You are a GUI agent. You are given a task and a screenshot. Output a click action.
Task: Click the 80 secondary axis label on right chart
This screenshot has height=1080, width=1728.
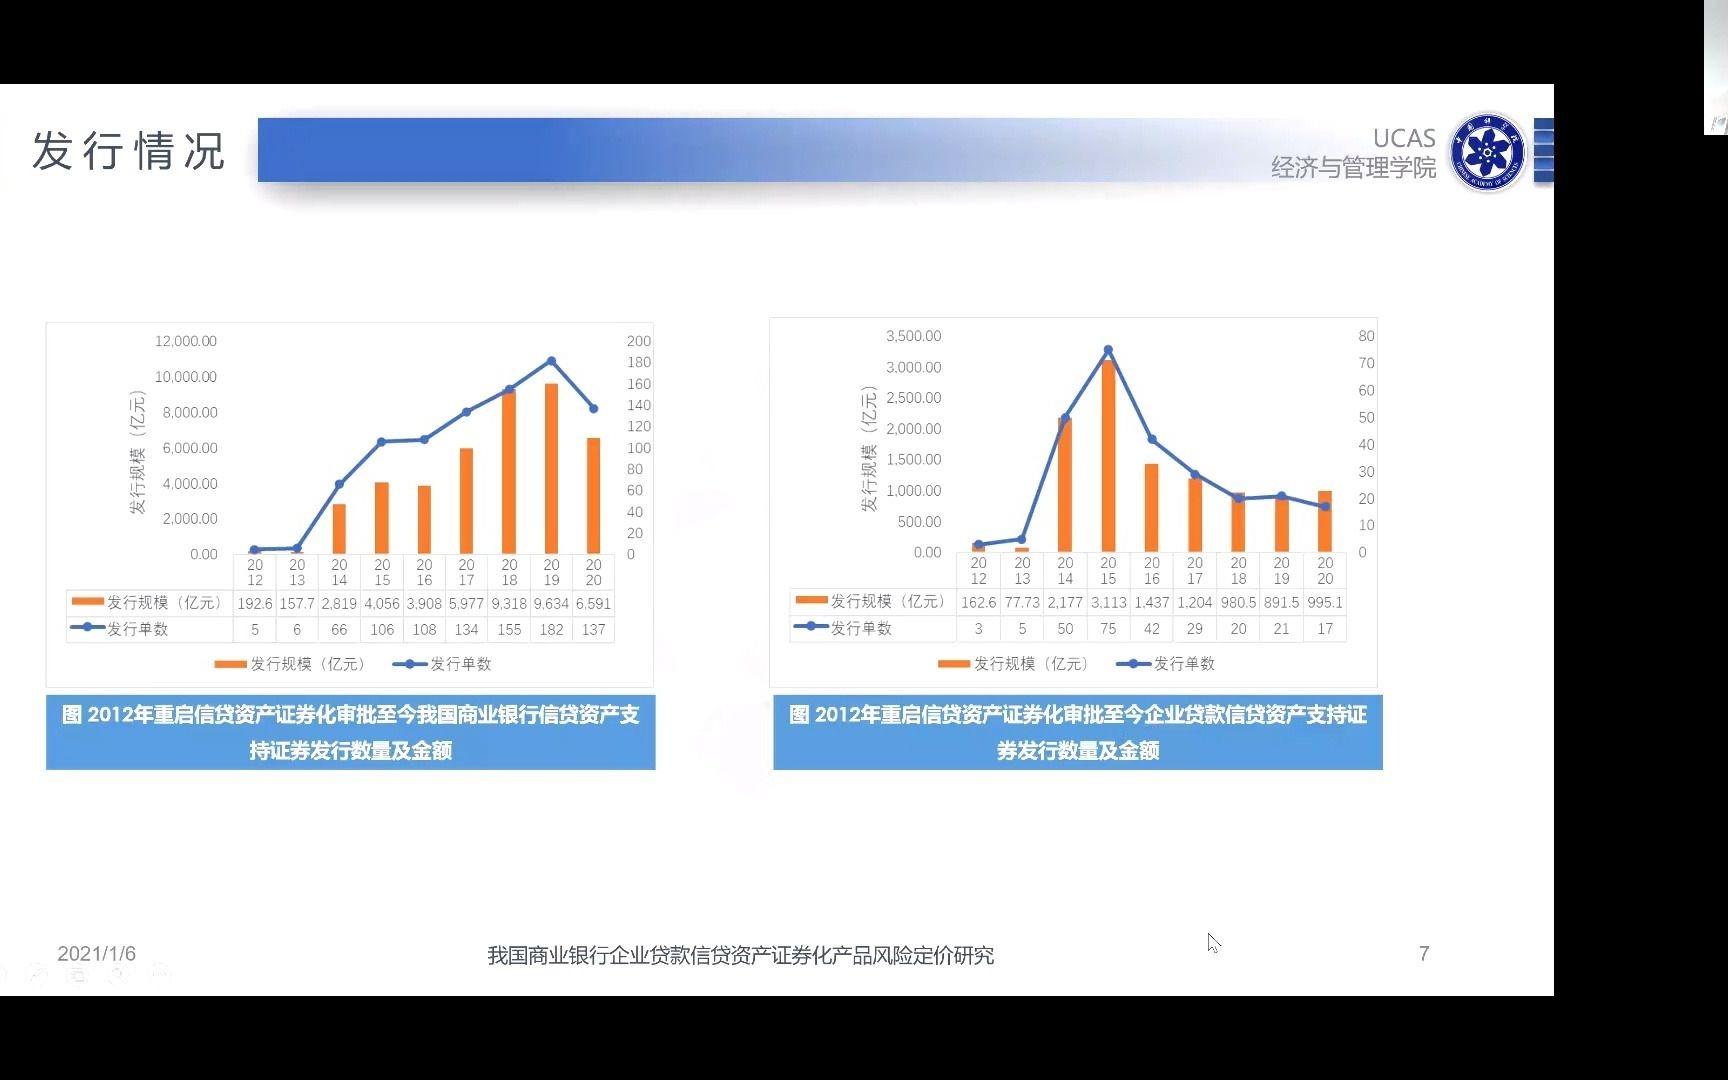pyautogui.click(x=1366, y=336)
